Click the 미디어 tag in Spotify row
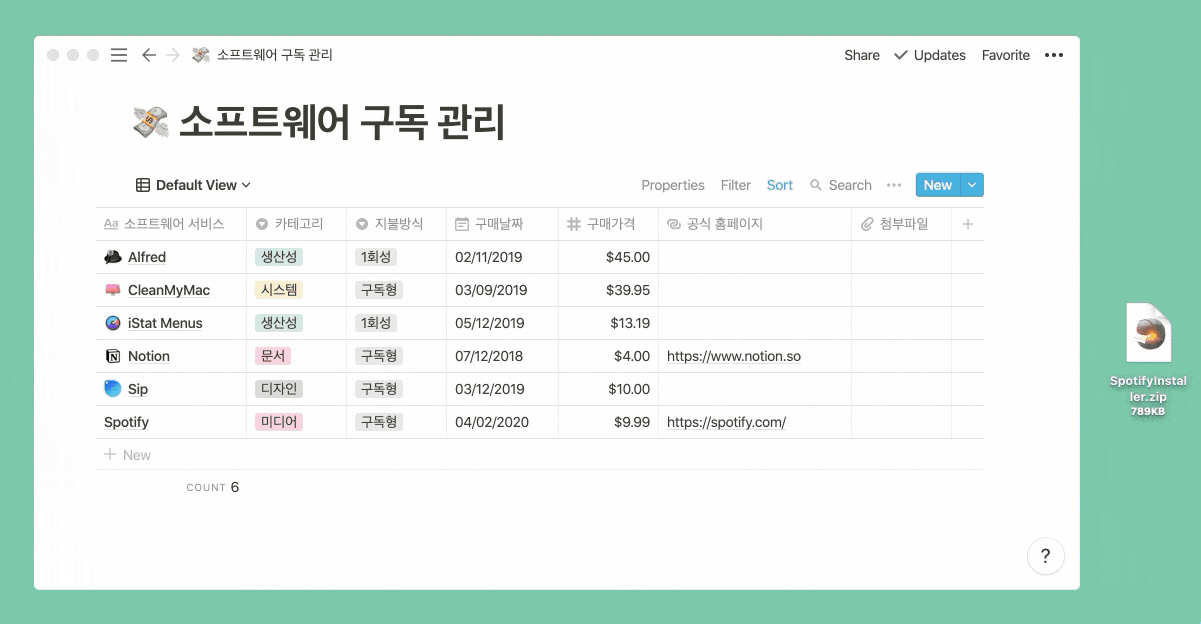The image size is (1201, 624). point(279,422)
